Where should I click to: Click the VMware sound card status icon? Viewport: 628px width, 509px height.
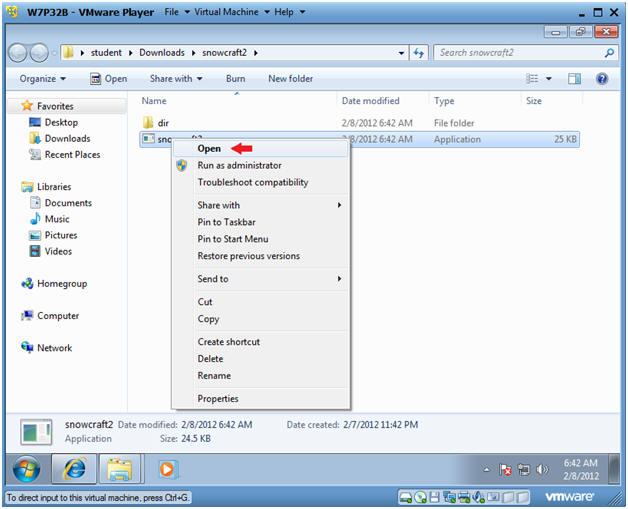pos(478,497)
